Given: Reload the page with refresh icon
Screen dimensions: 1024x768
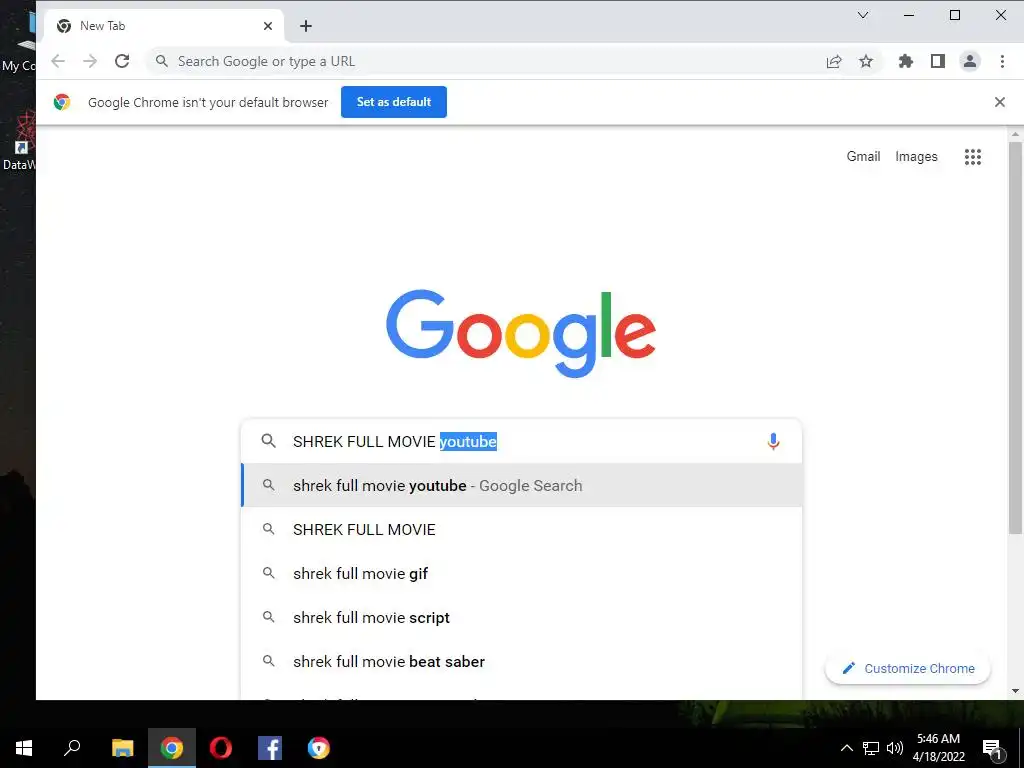Looking at the screenshot, I should (x=122, y=61).
